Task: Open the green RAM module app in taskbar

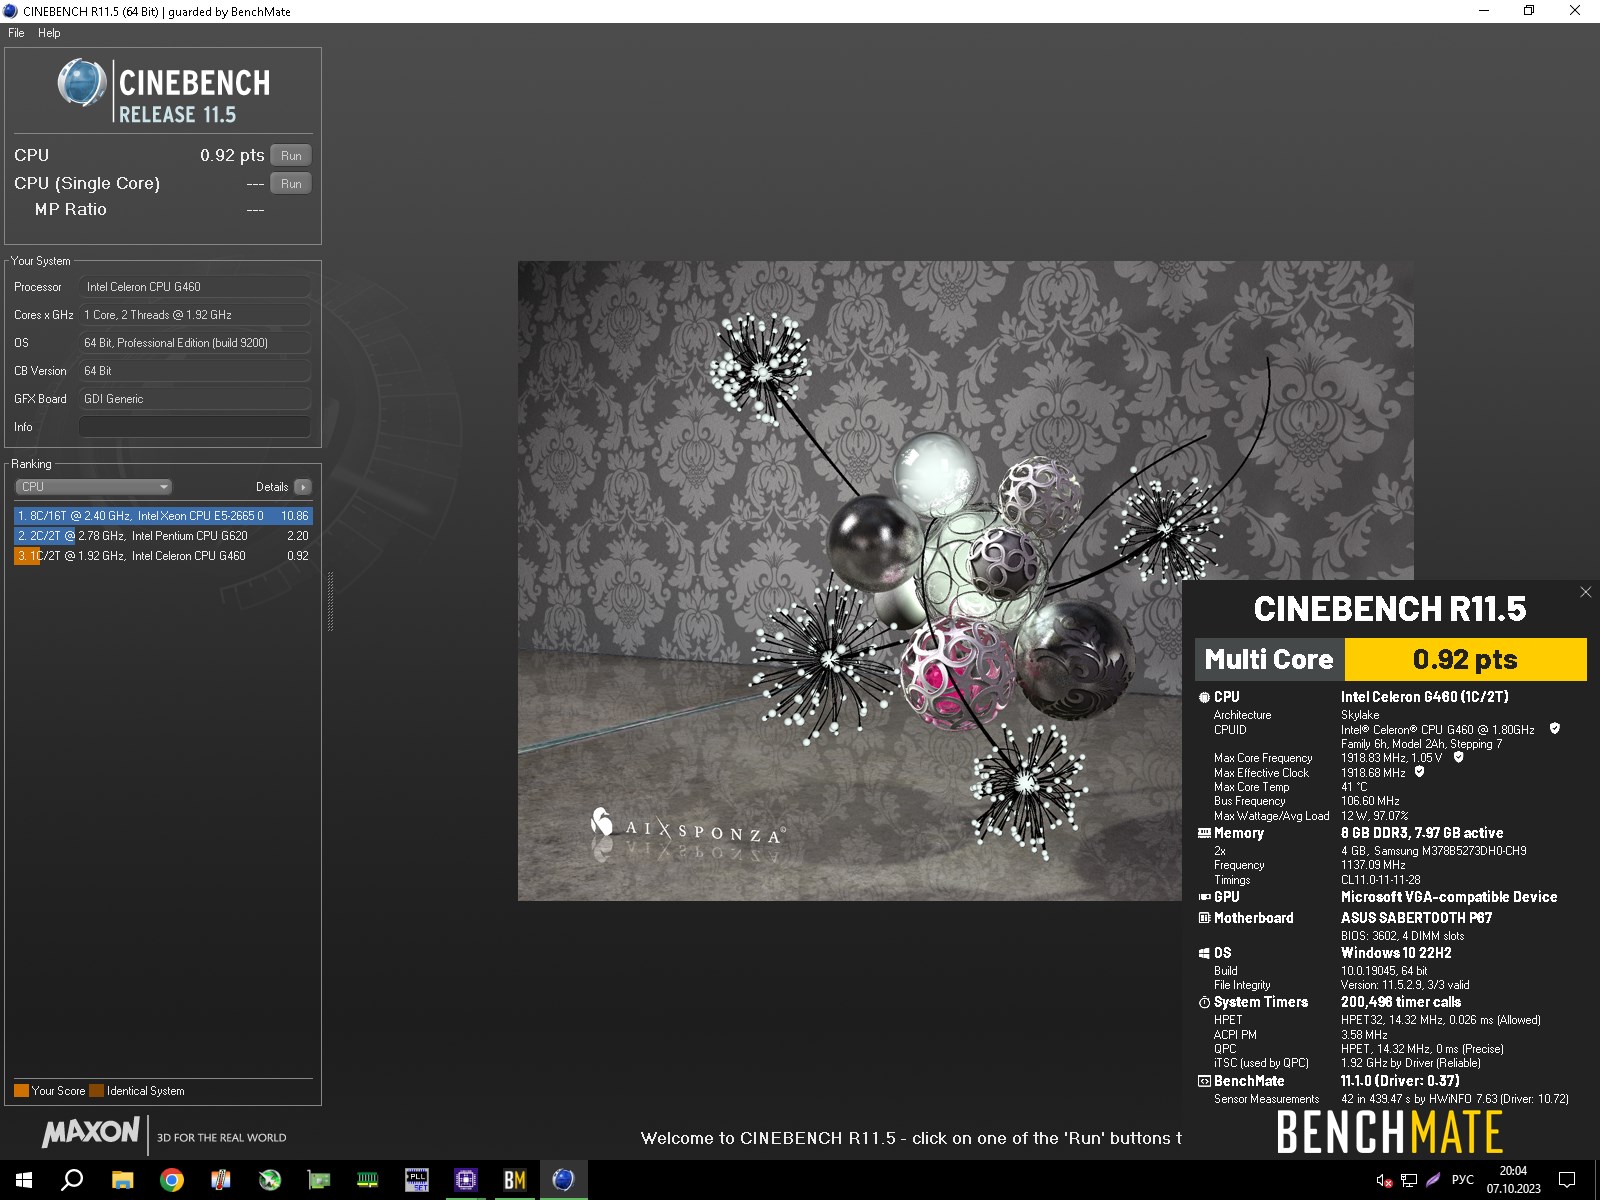Action: [x=367, y=1180]
